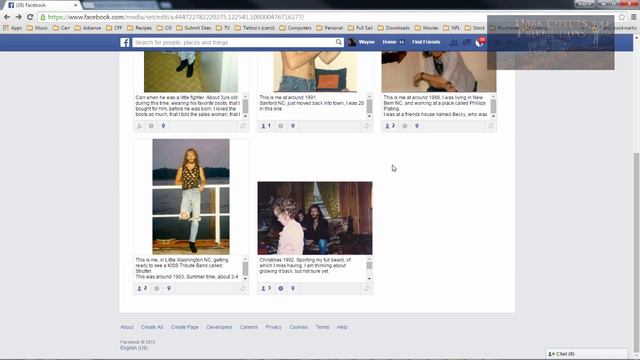The image size is (640, 360).
Task: Tag people on the little fighter boots photo
Action: coord(140,126)
